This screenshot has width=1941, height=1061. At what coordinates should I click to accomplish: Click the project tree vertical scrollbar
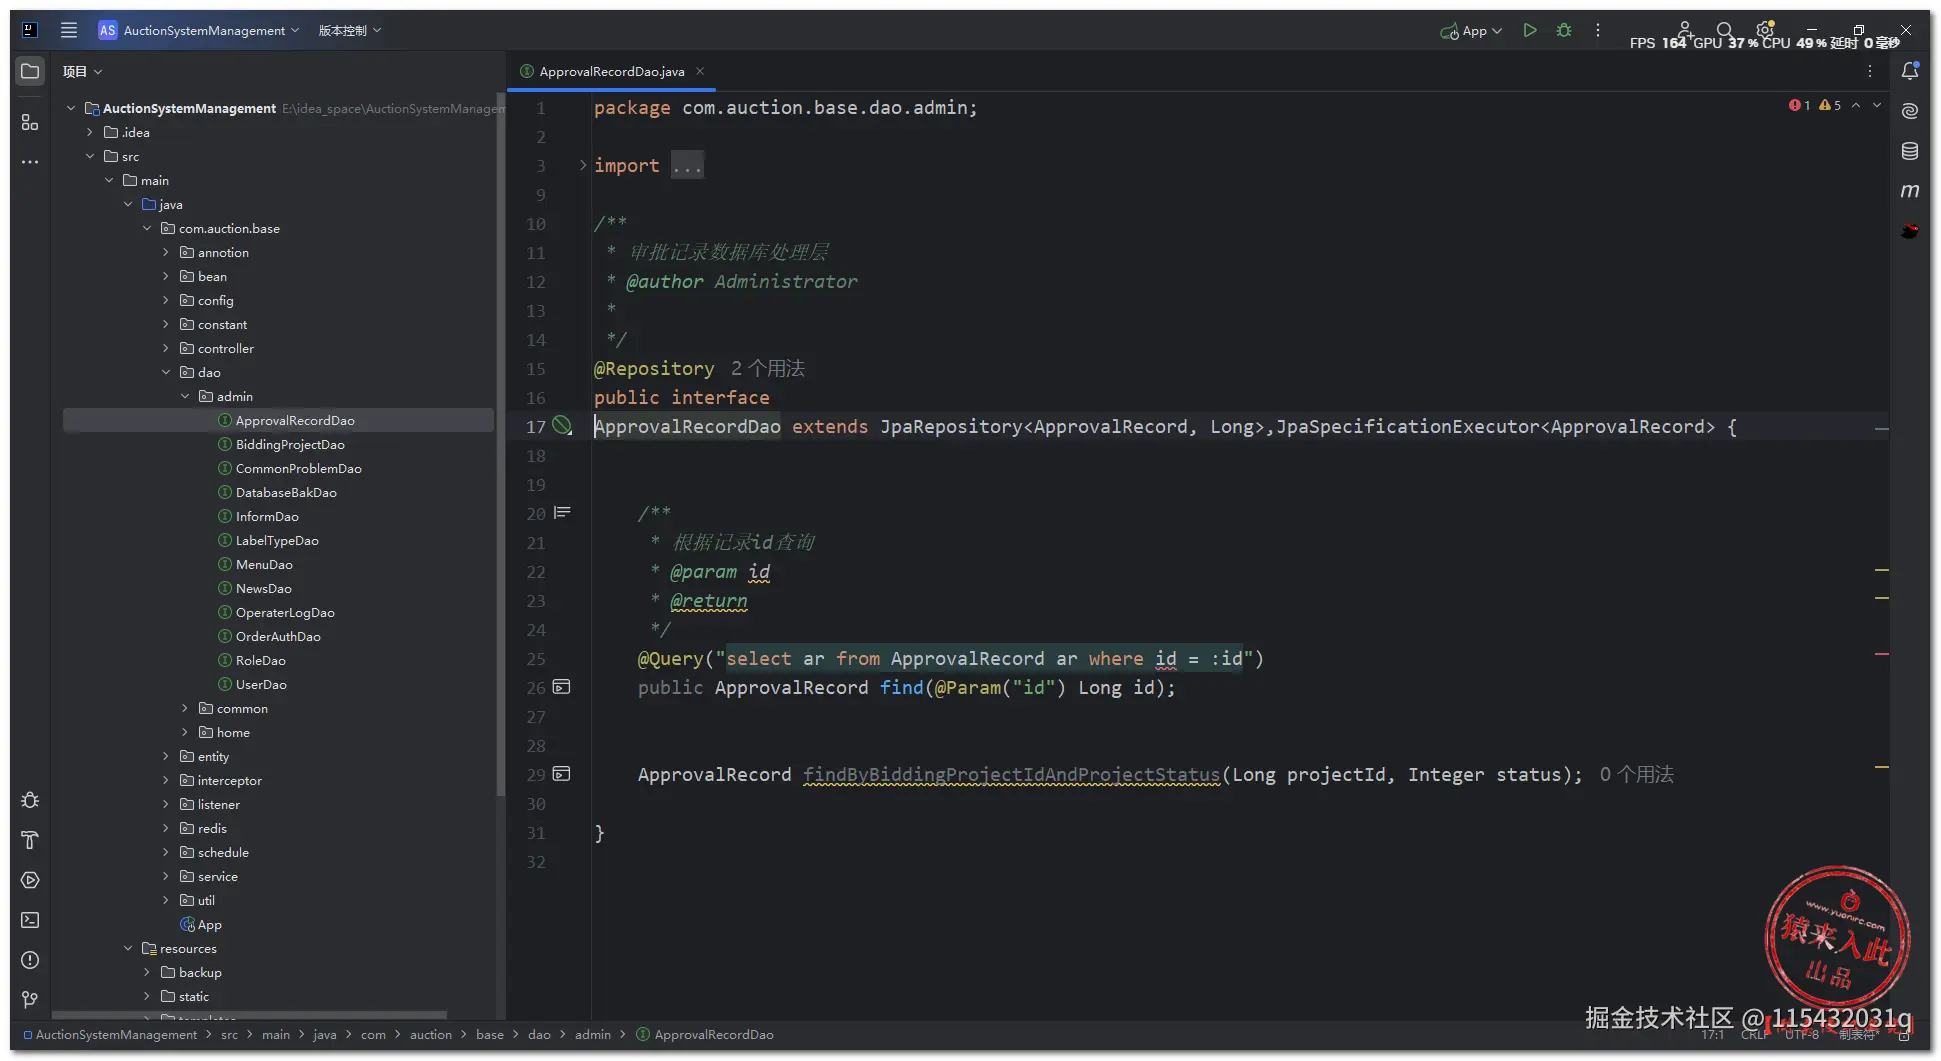point(500,446)
